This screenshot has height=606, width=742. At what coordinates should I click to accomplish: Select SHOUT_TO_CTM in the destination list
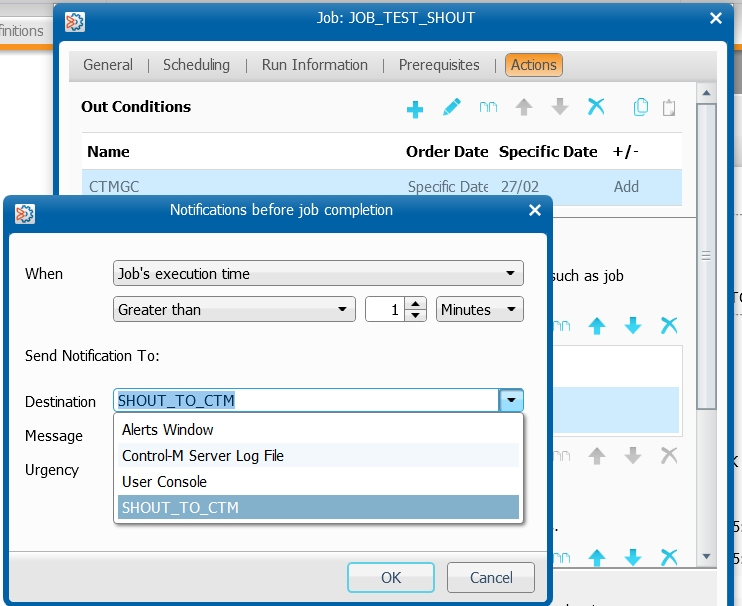(x=318, y=507)
